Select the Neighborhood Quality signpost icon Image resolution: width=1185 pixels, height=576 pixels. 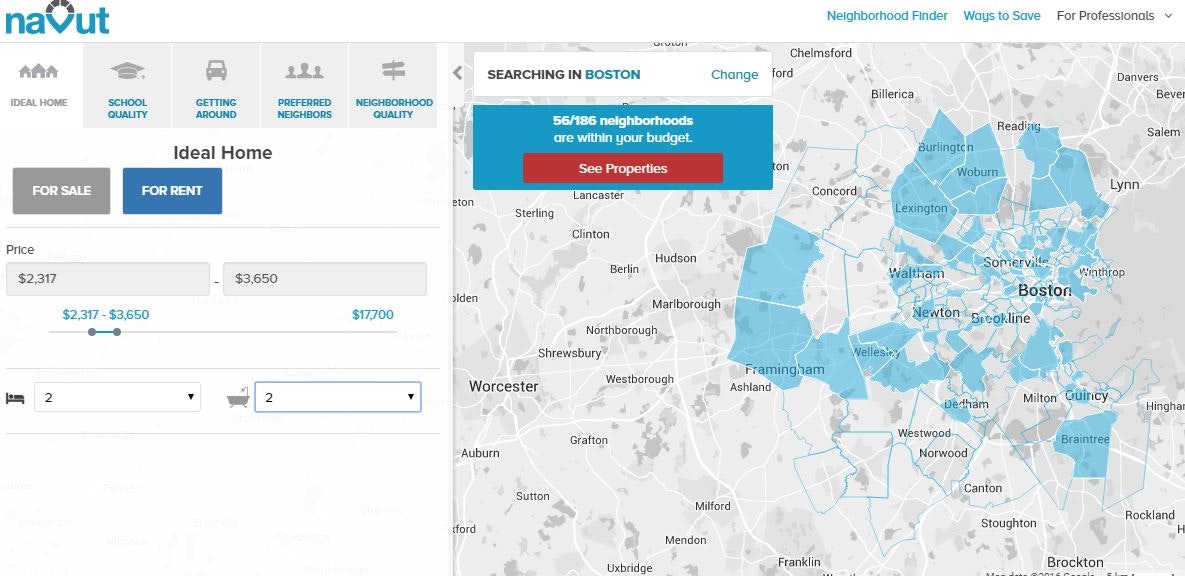[394, 72]
